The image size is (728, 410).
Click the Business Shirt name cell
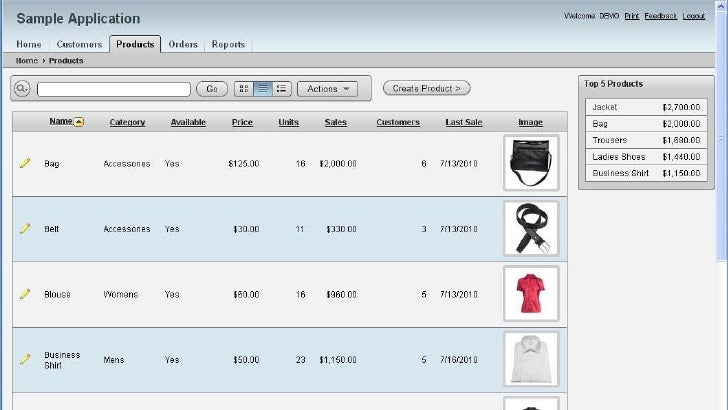pyautogui.click(x=62, y=360)
